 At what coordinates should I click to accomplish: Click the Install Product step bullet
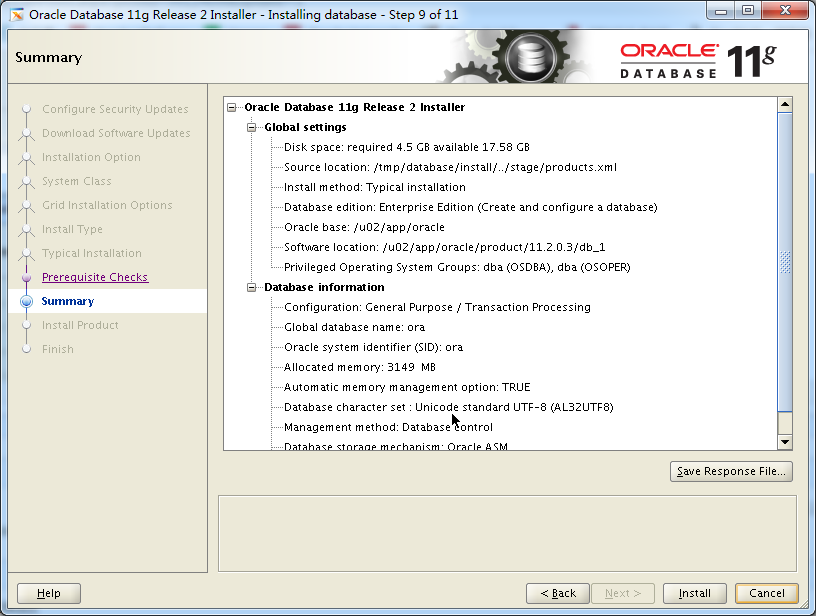click(27, 325)
